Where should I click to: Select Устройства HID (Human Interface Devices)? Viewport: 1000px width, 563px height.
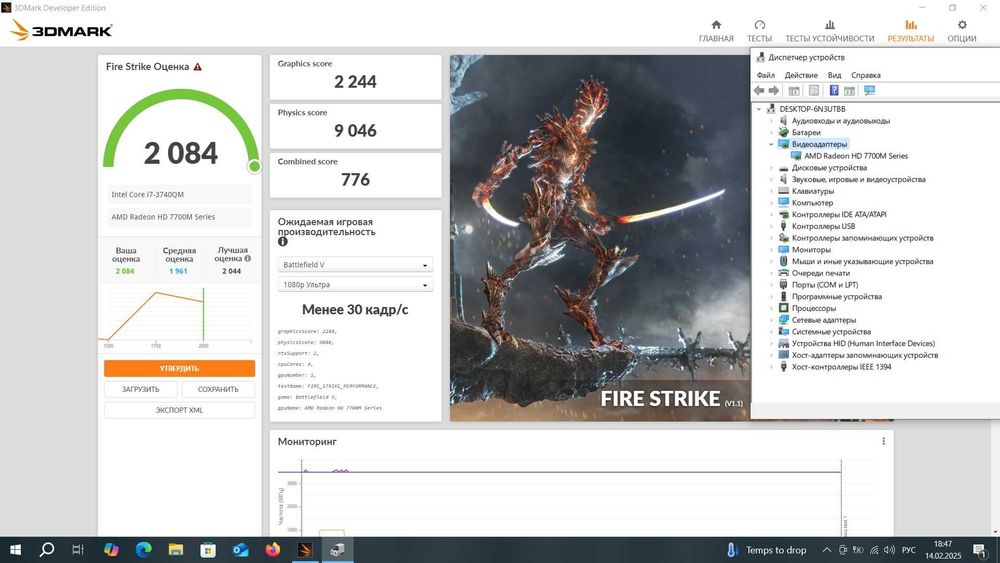[863, 343]
